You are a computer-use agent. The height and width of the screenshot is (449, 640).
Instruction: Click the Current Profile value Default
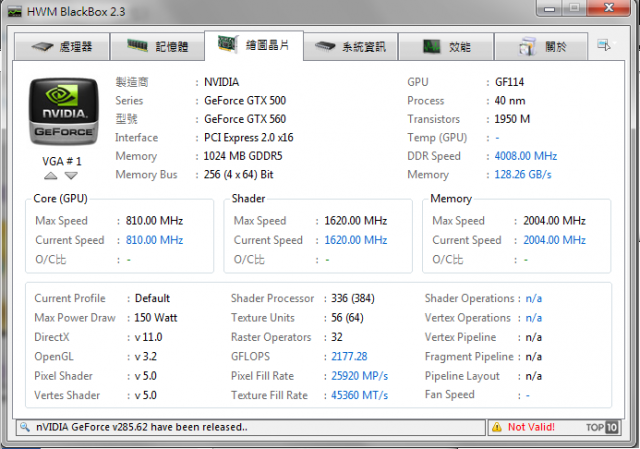click(152, 298)
